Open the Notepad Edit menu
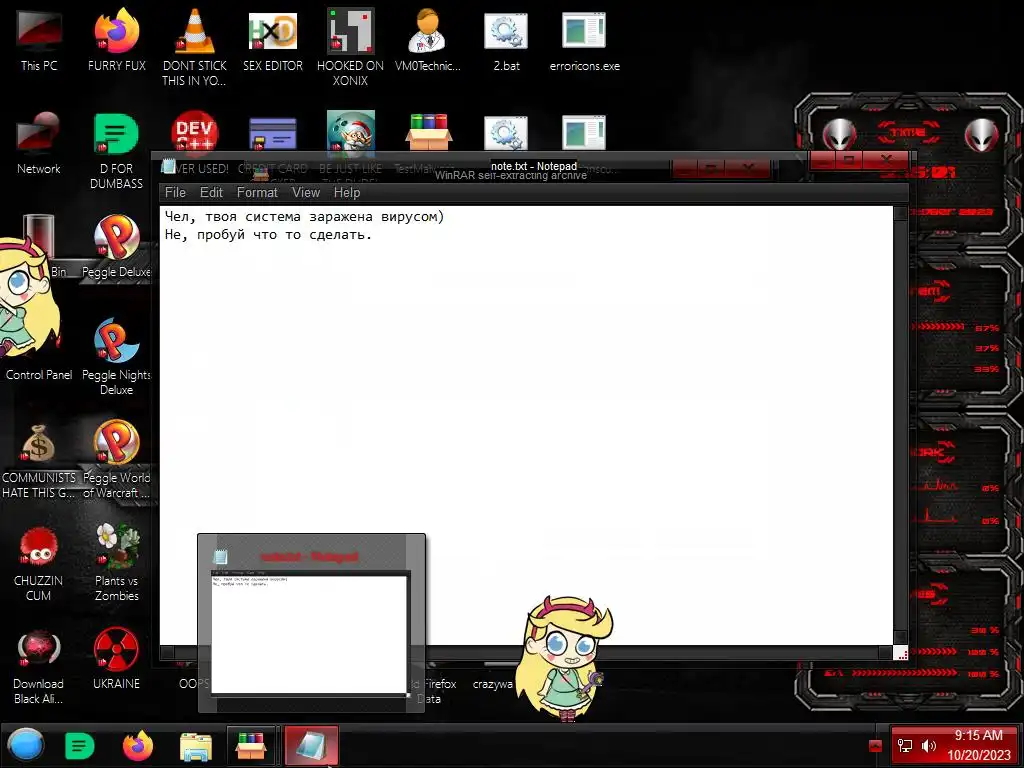1024x768 pixels. (x=211, y=193)
